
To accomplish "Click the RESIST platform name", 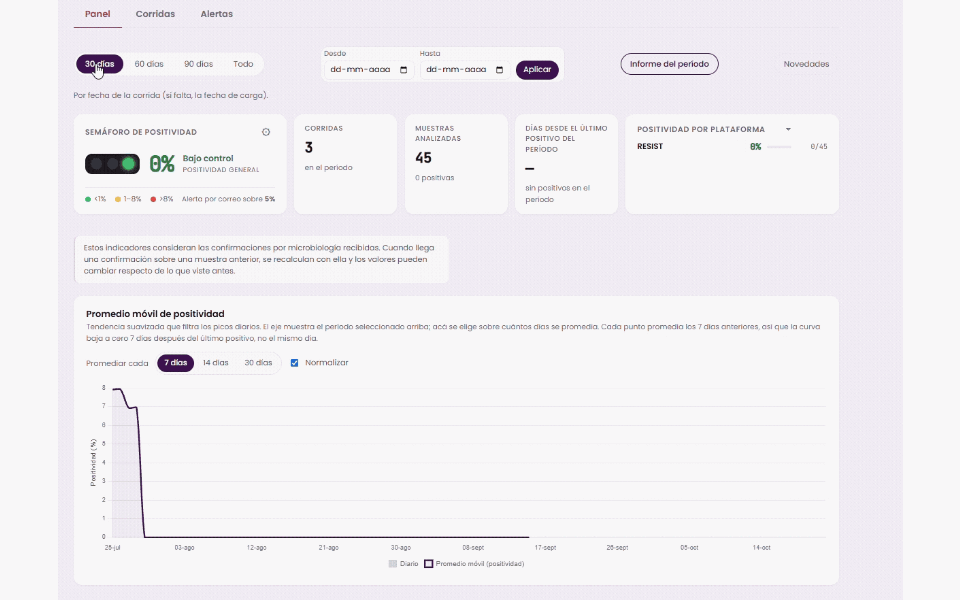I will (x=650, y=146).
